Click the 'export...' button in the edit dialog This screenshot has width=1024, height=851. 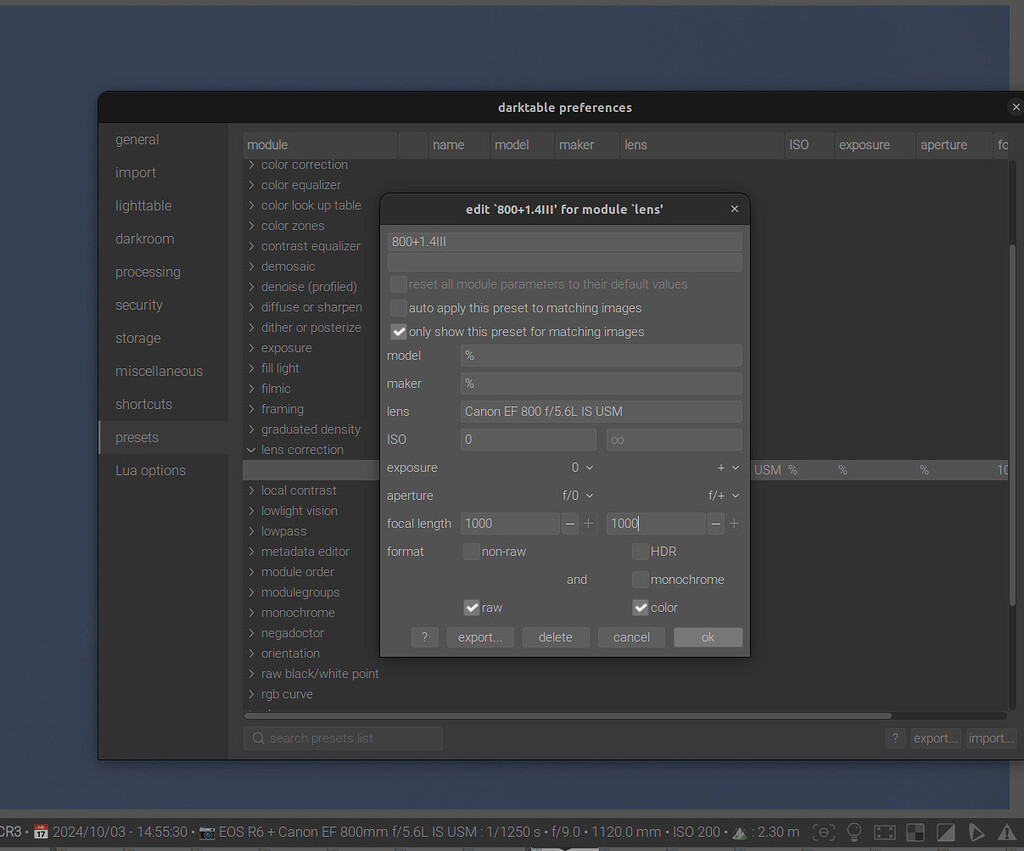point(480,637)
